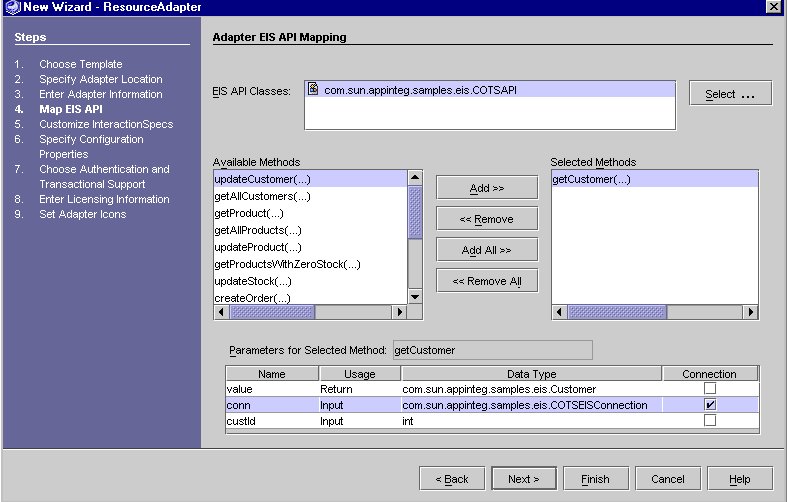Click step 4 Map EIS API
Viewport: 787px width, 502px height.
coord(71,109)
